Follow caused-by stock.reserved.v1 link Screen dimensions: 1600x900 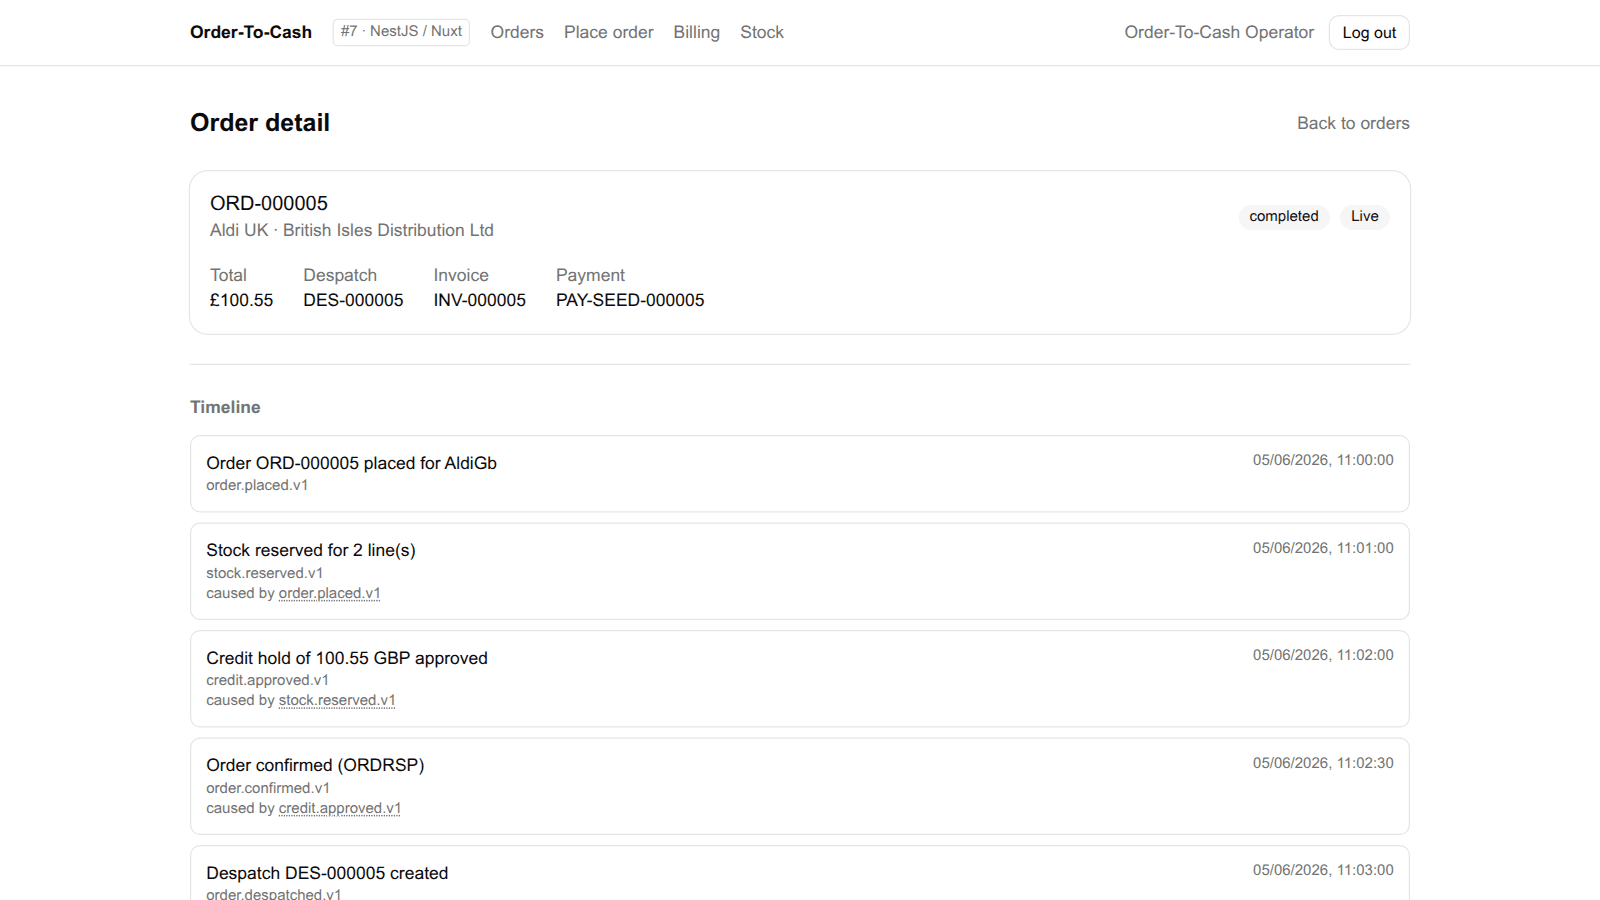pos(337,700)
